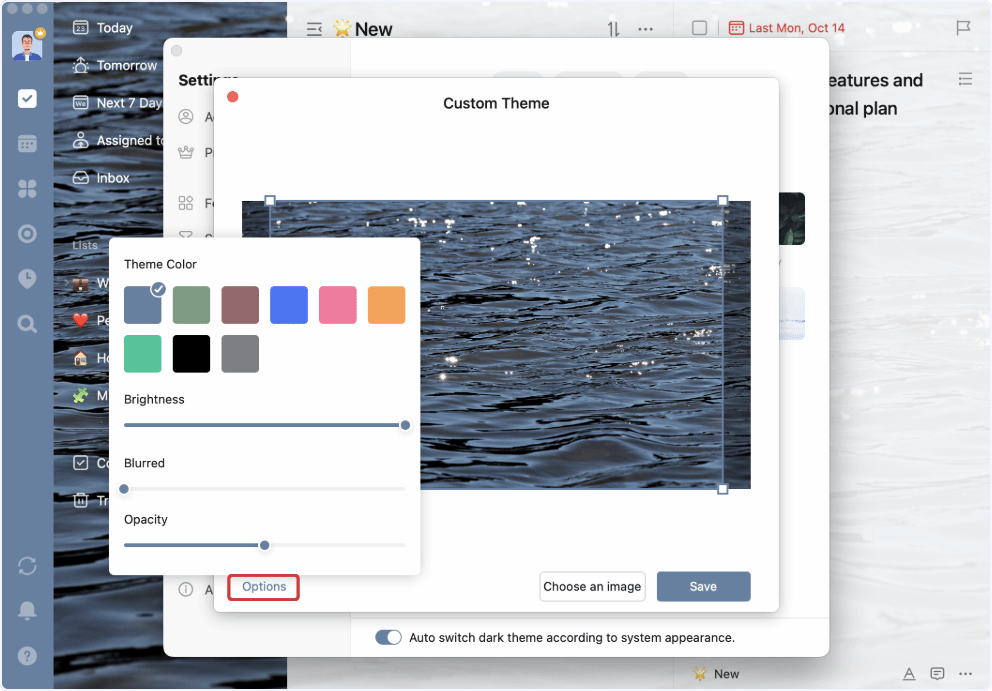Set priority with the flag icon

(x=963, y=28)
